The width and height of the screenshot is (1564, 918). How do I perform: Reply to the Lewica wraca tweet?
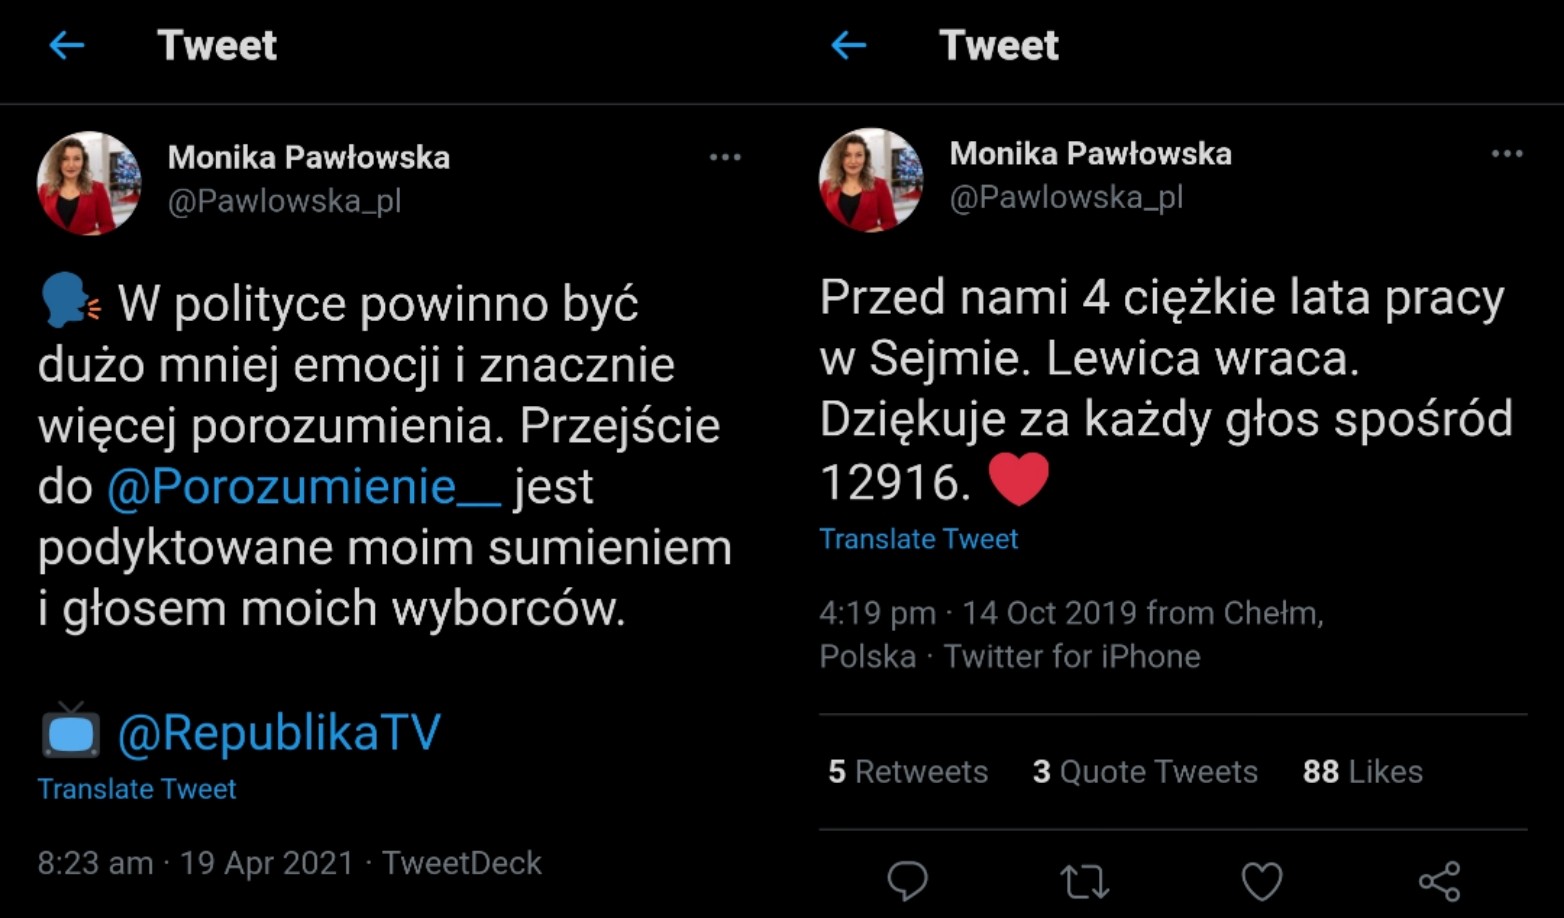(908, 881)
